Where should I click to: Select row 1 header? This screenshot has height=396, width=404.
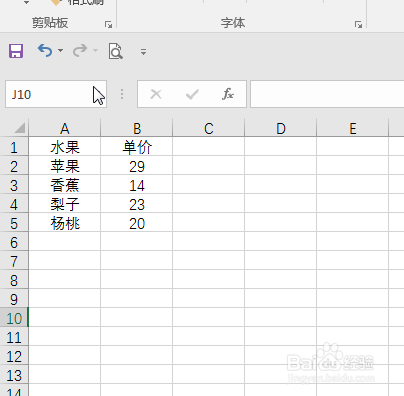tap(14, 147)
